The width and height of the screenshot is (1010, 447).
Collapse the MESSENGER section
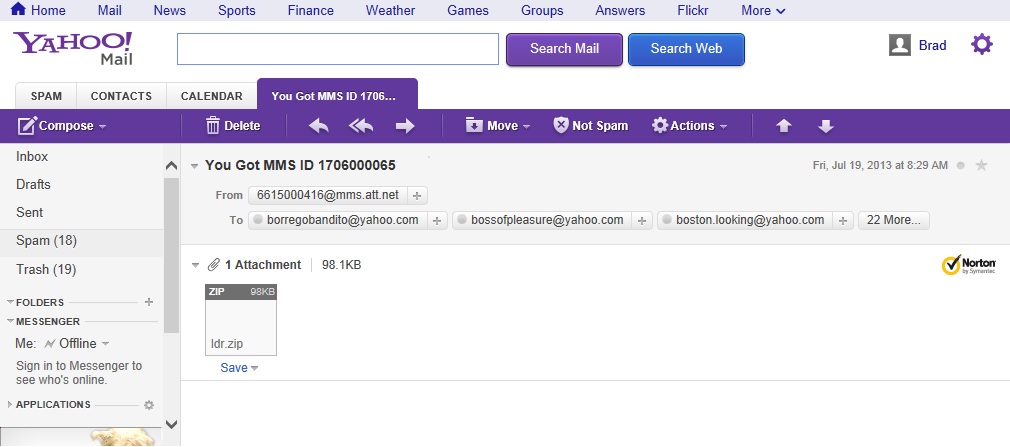[x=10, y=321]
